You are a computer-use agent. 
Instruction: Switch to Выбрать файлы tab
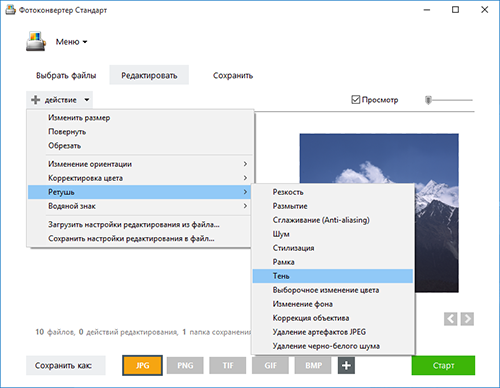(66, 75)
